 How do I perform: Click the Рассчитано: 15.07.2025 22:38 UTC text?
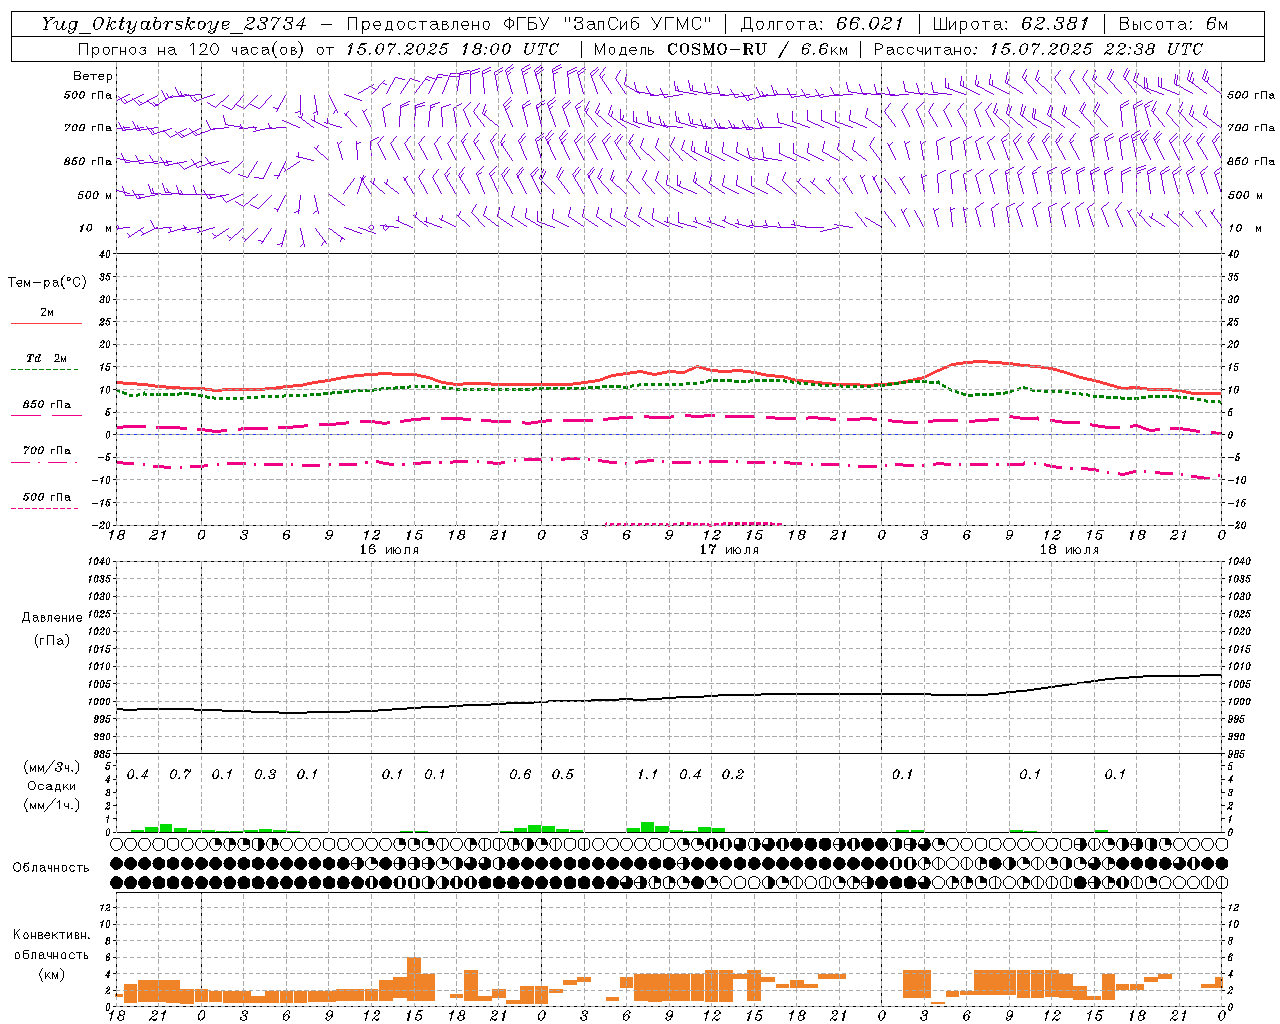1038,49
